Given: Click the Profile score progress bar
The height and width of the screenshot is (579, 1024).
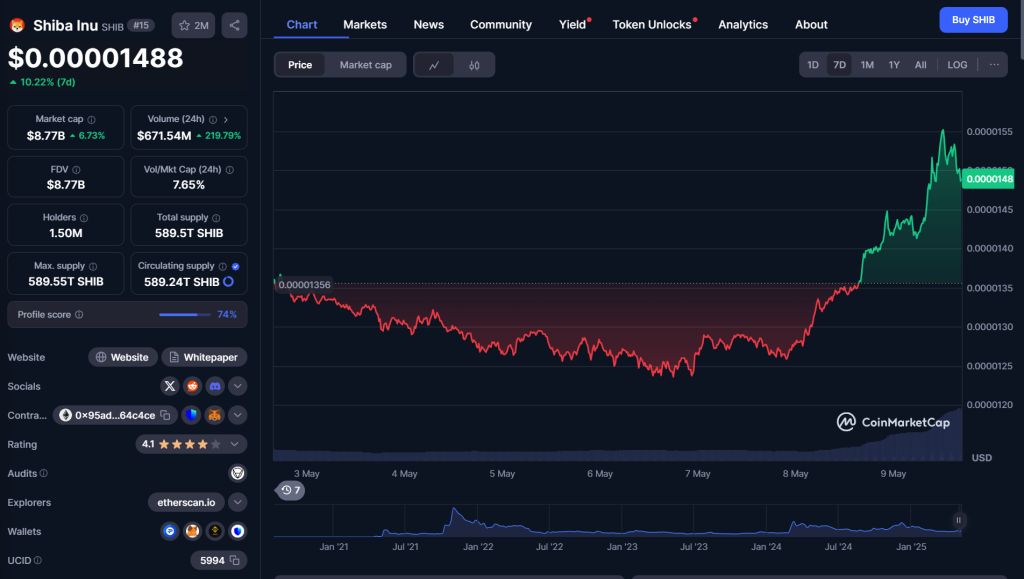Looking at the screenshot, I should point(185,315).
